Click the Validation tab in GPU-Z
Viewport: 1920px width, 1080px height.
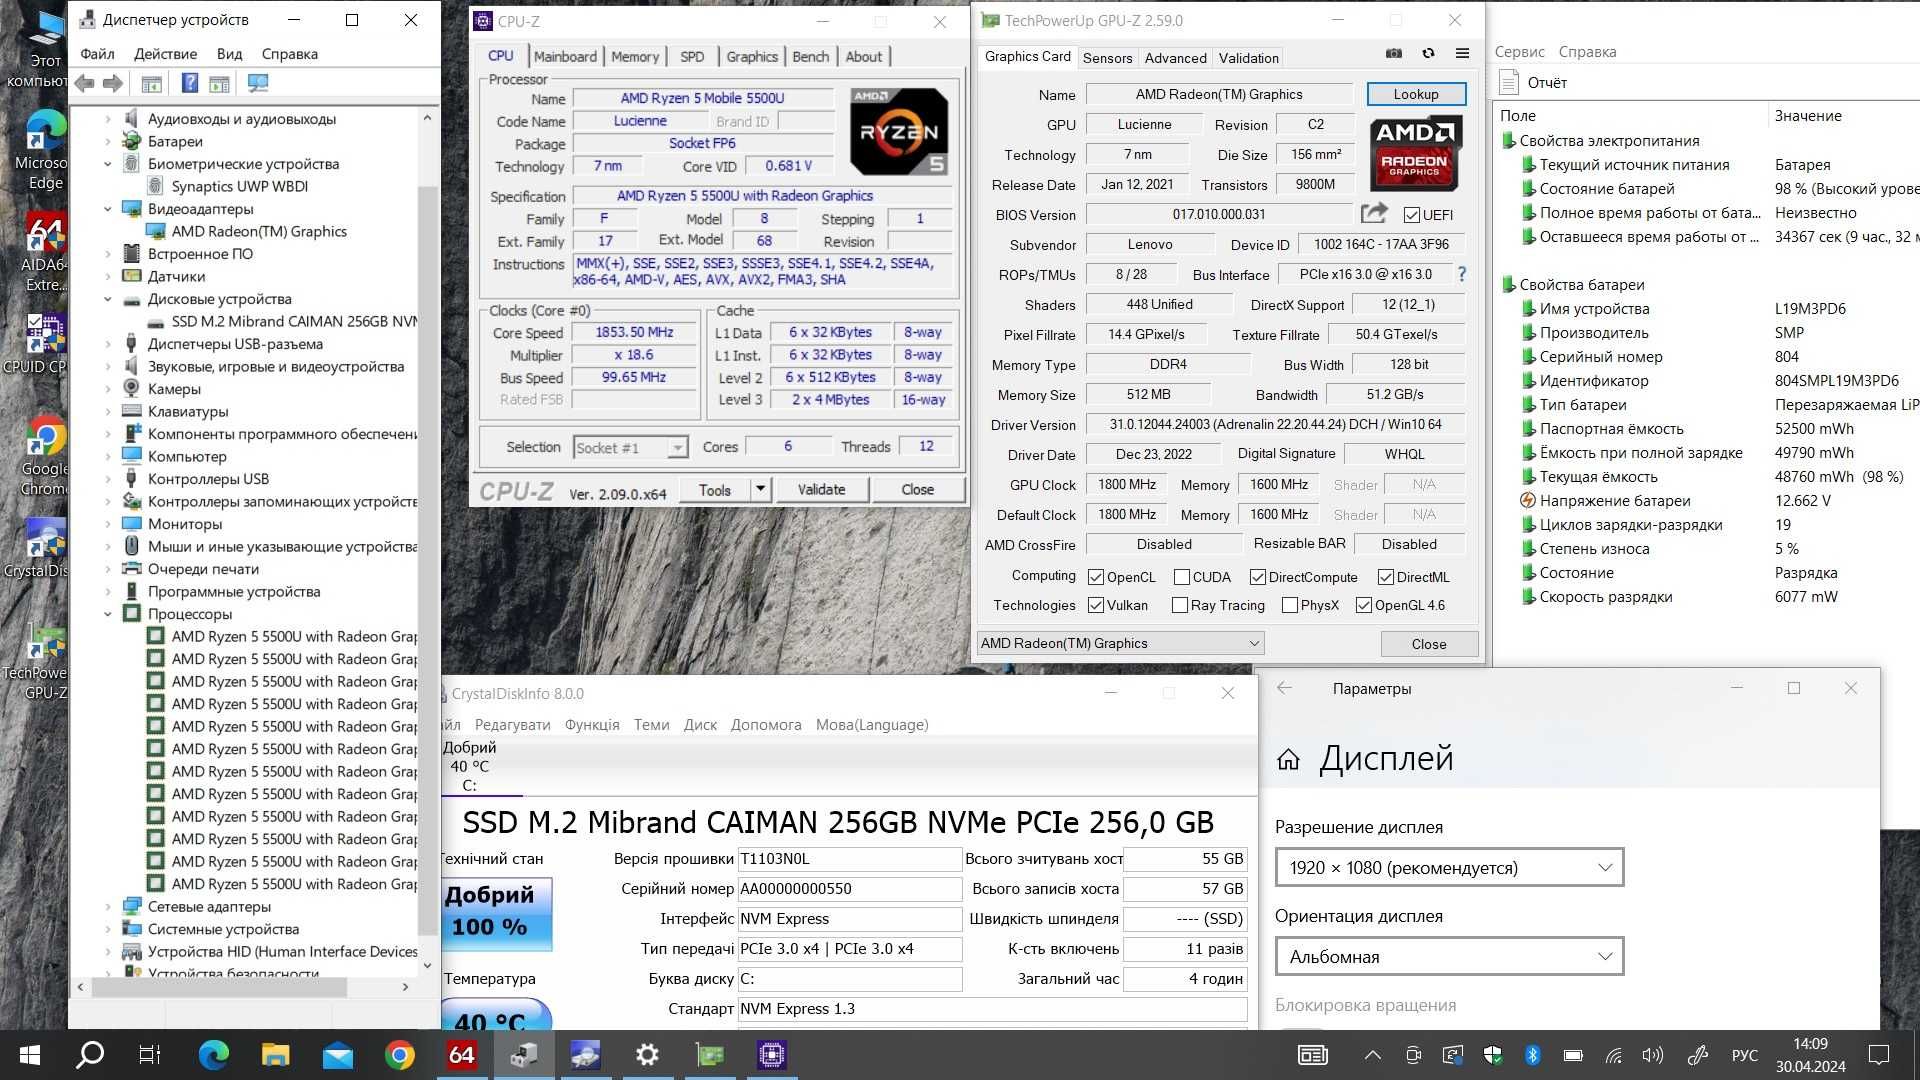coord(1249,58)
